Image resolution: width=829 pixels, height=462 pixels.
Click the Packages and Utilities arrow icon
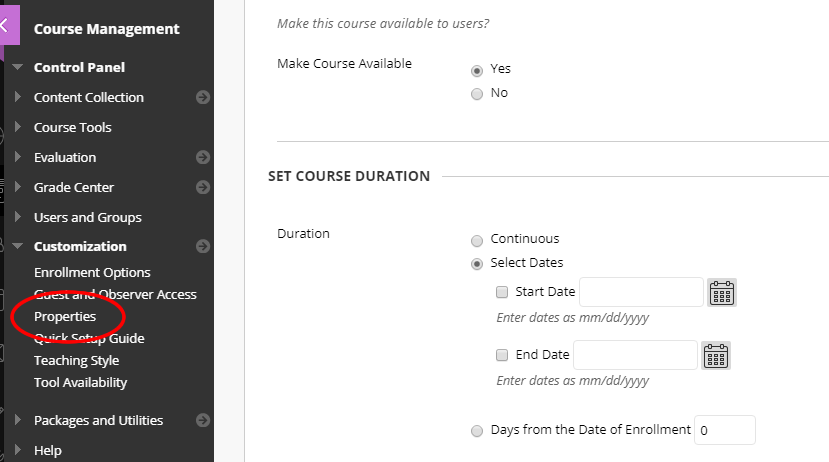coord(203,421)
